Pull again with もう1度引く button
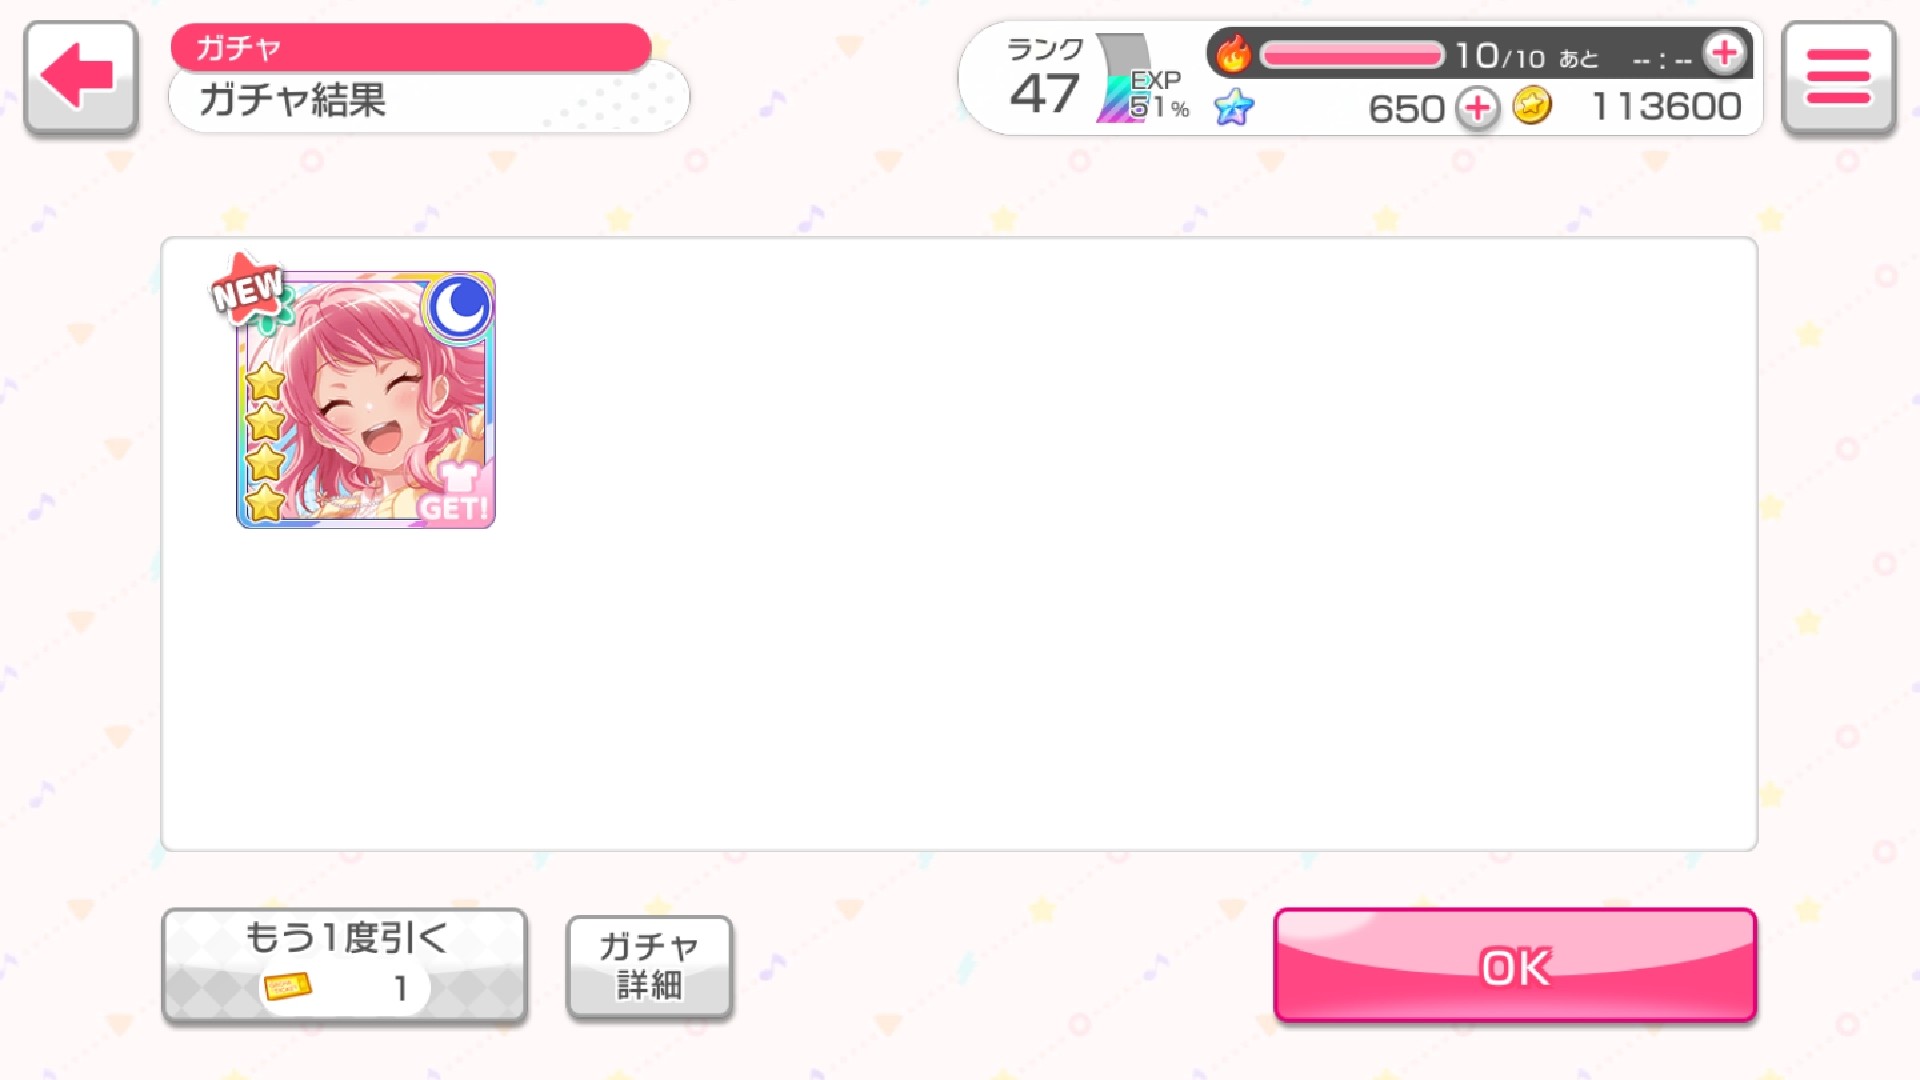Viewport: 1920px width, 1080px height. coord(344,966)
